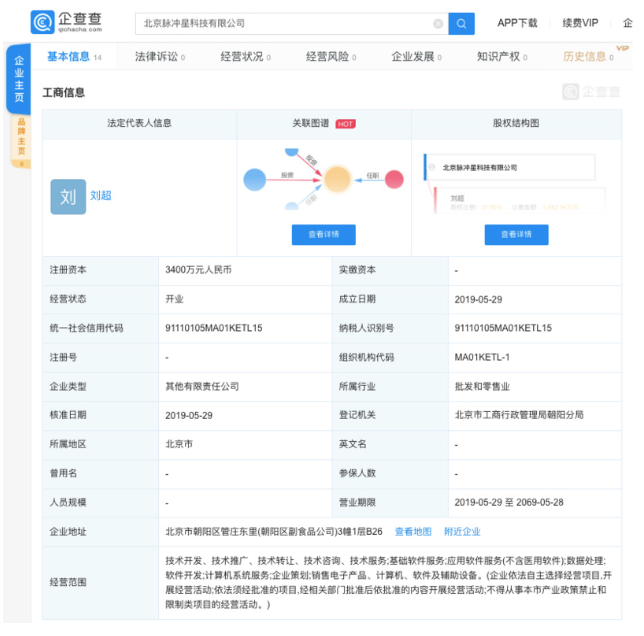Select the 企业发展 tab
Screen dimensions: 644x636
[x=416, y=56]
